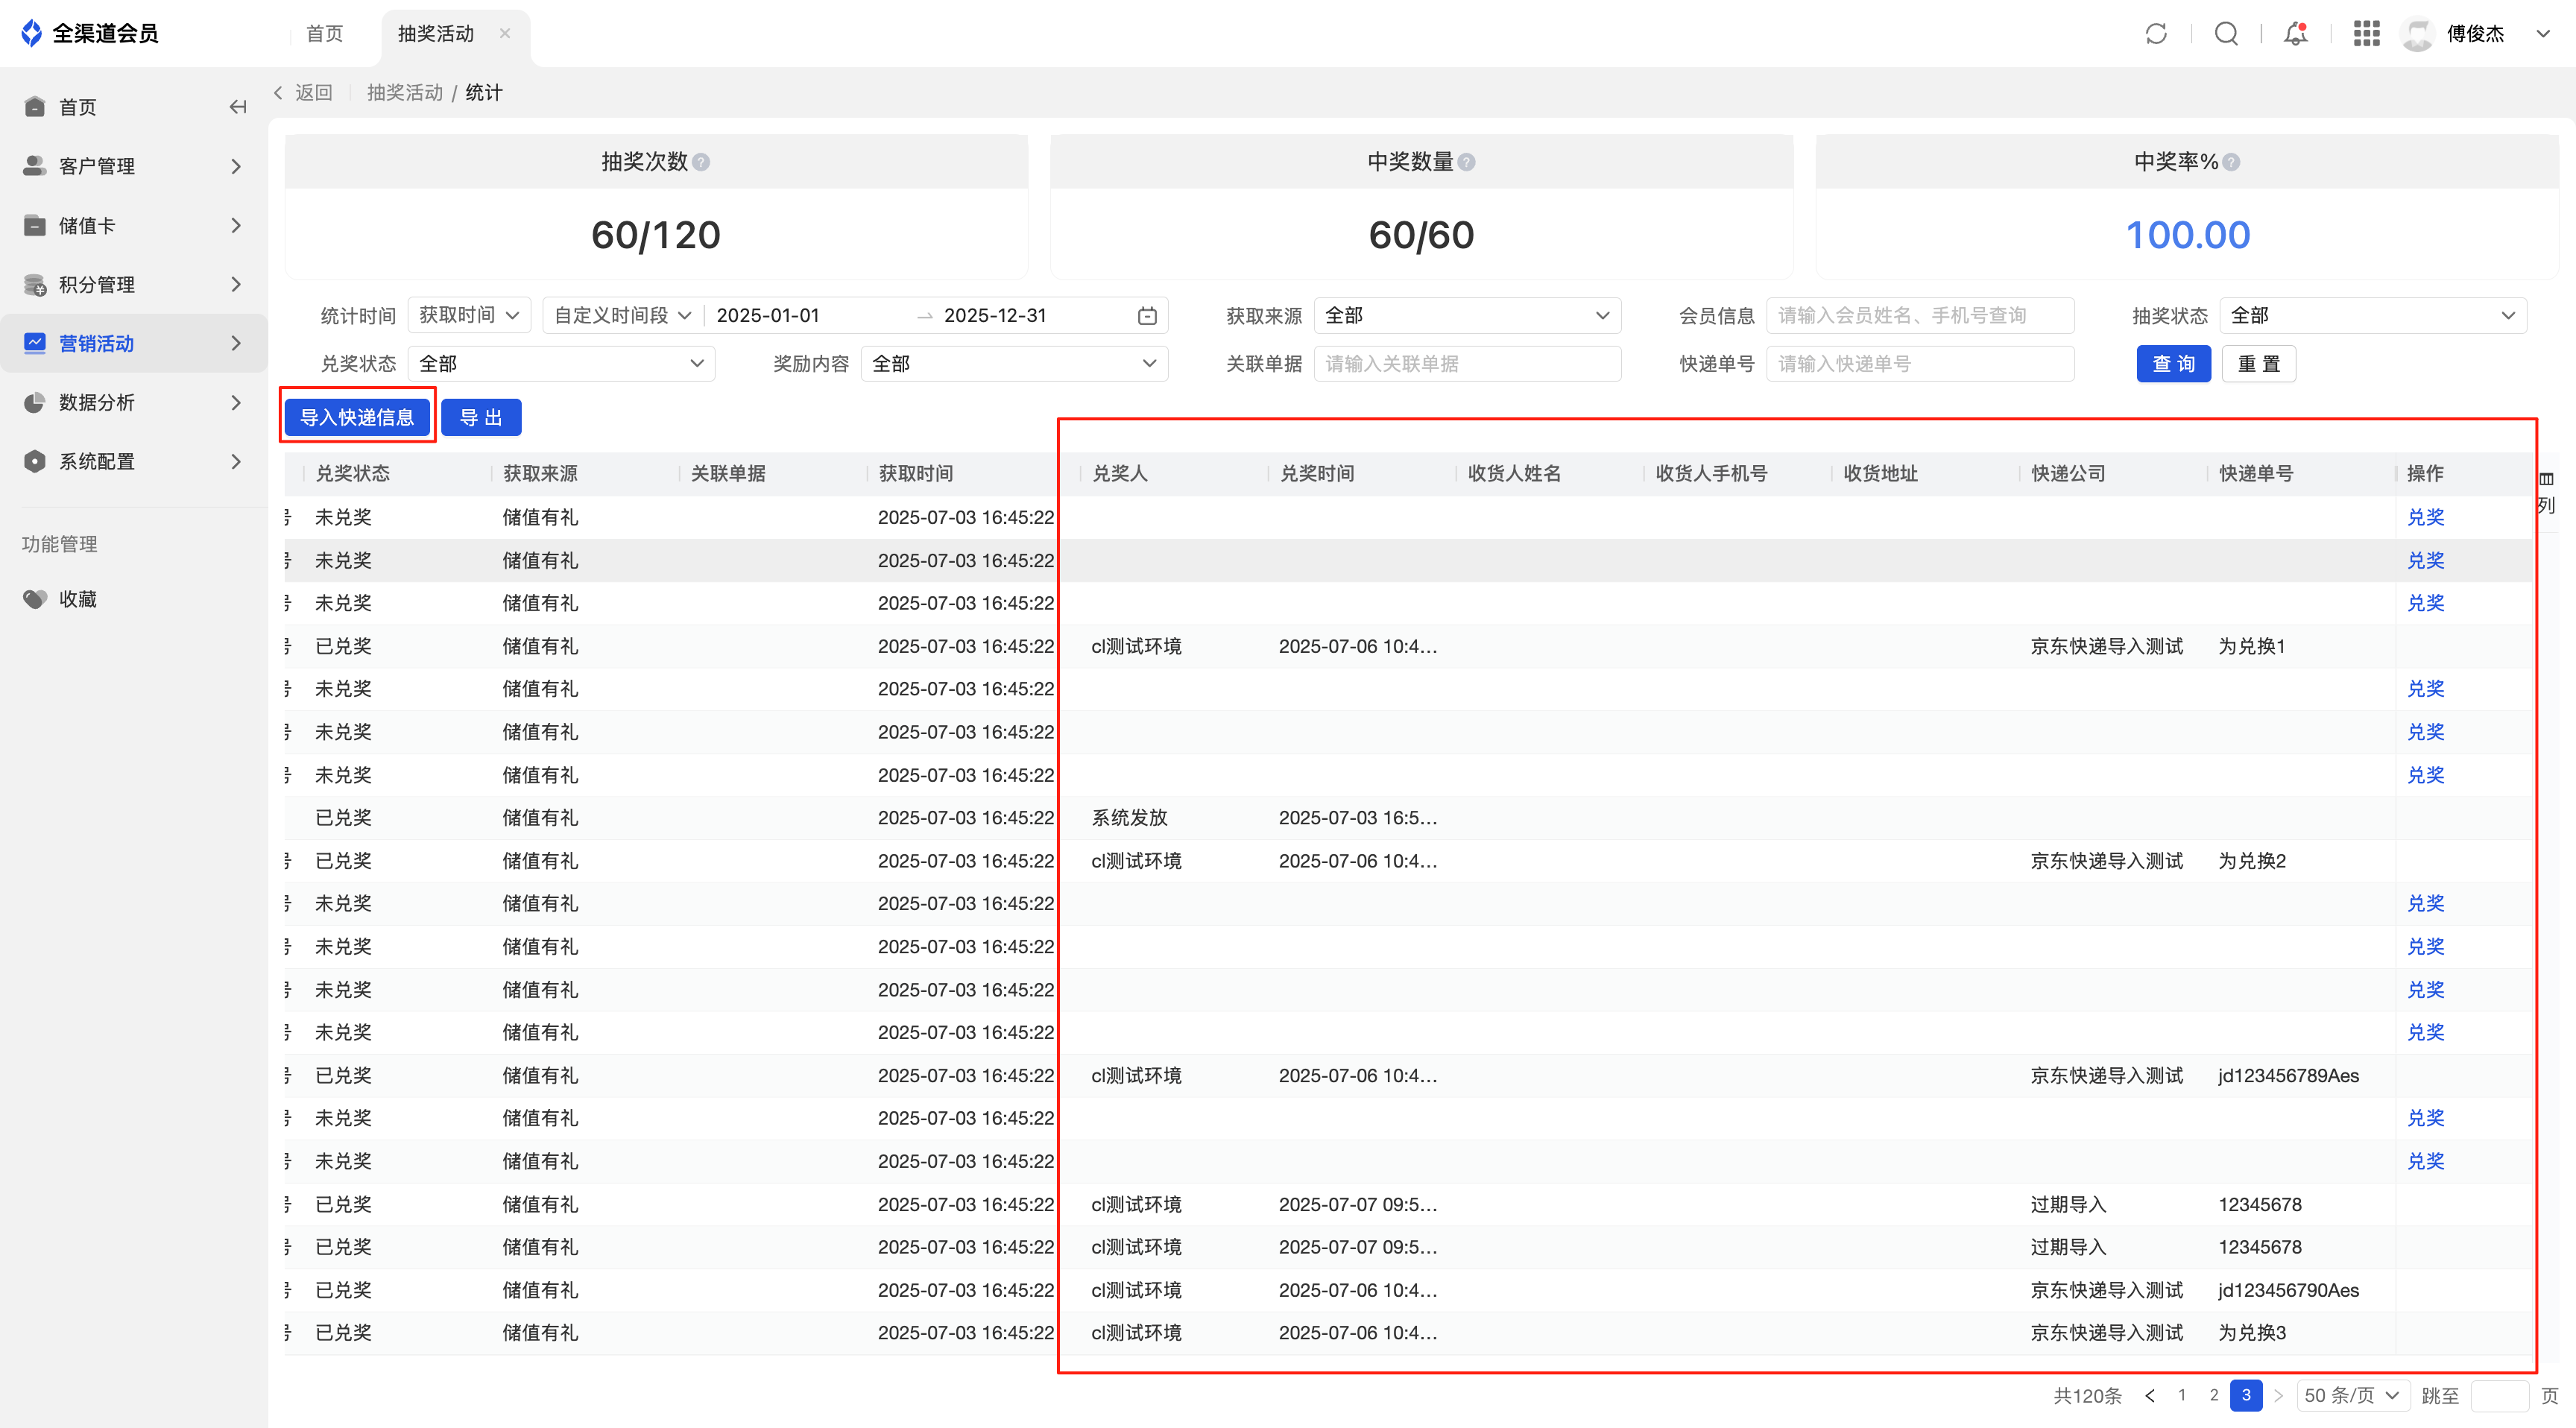This screenshot has width=2576, height=1428.
Task: Click 导入快递信息 button
Action: click(x=357, y=417)
